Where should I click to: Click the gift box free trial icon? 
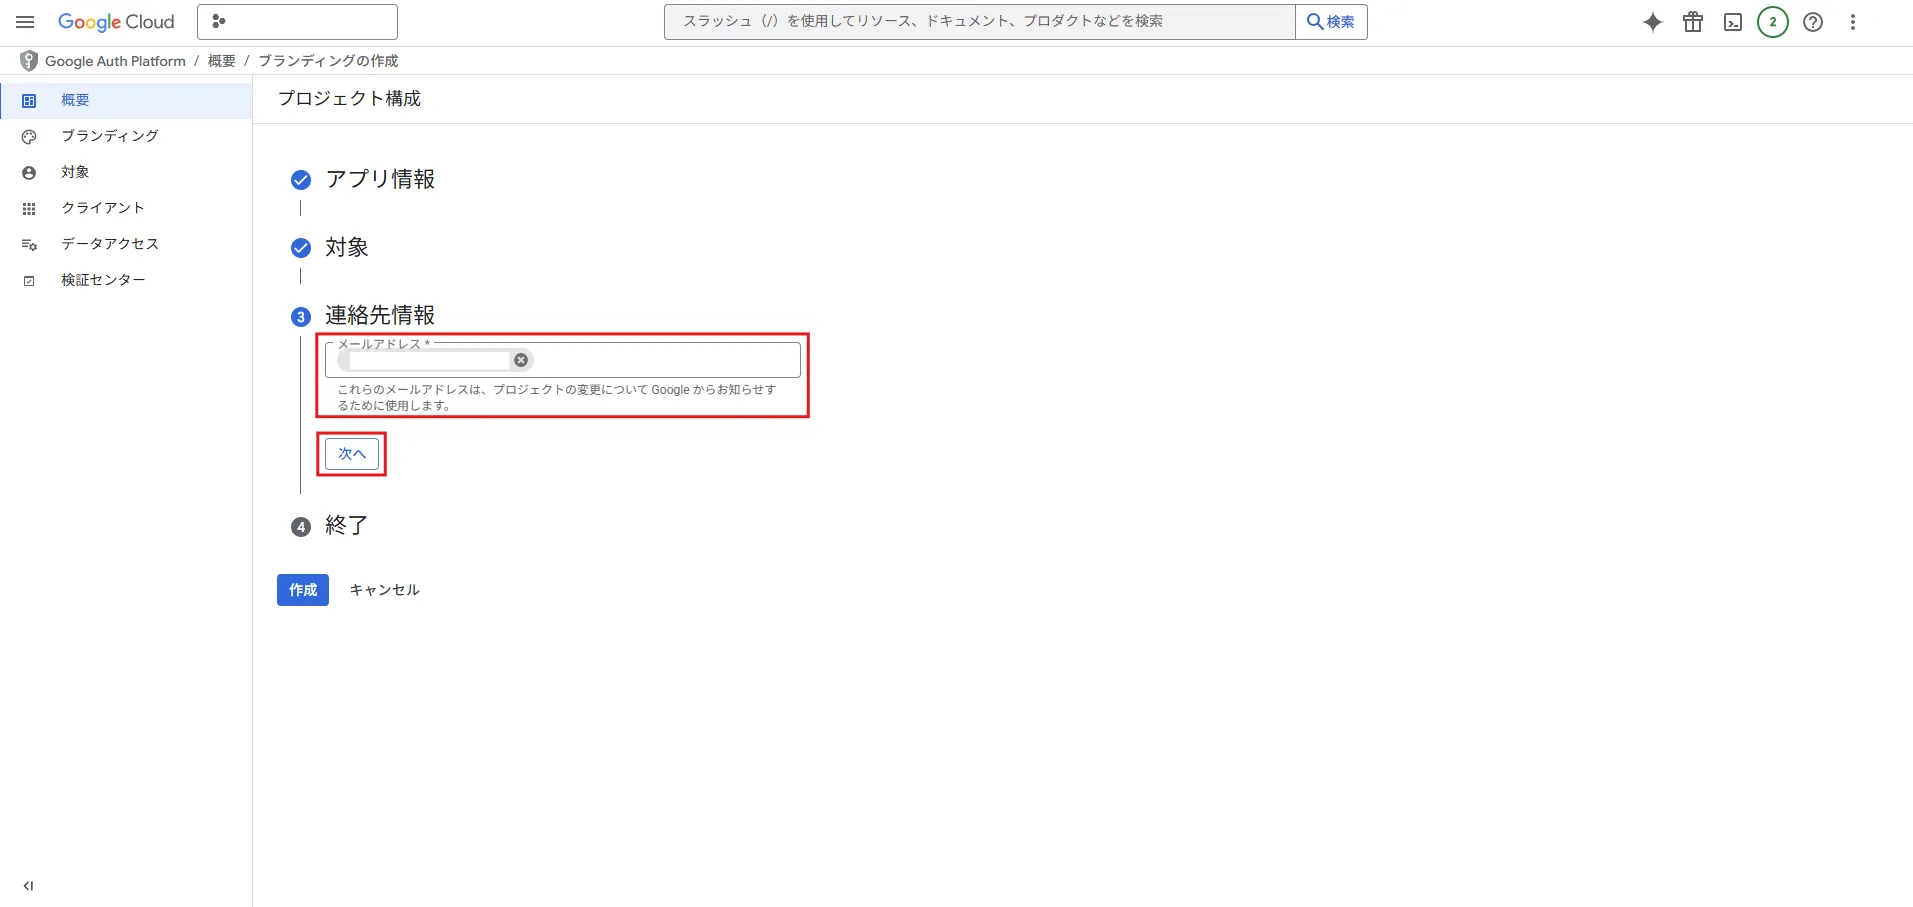[1693, 22]
